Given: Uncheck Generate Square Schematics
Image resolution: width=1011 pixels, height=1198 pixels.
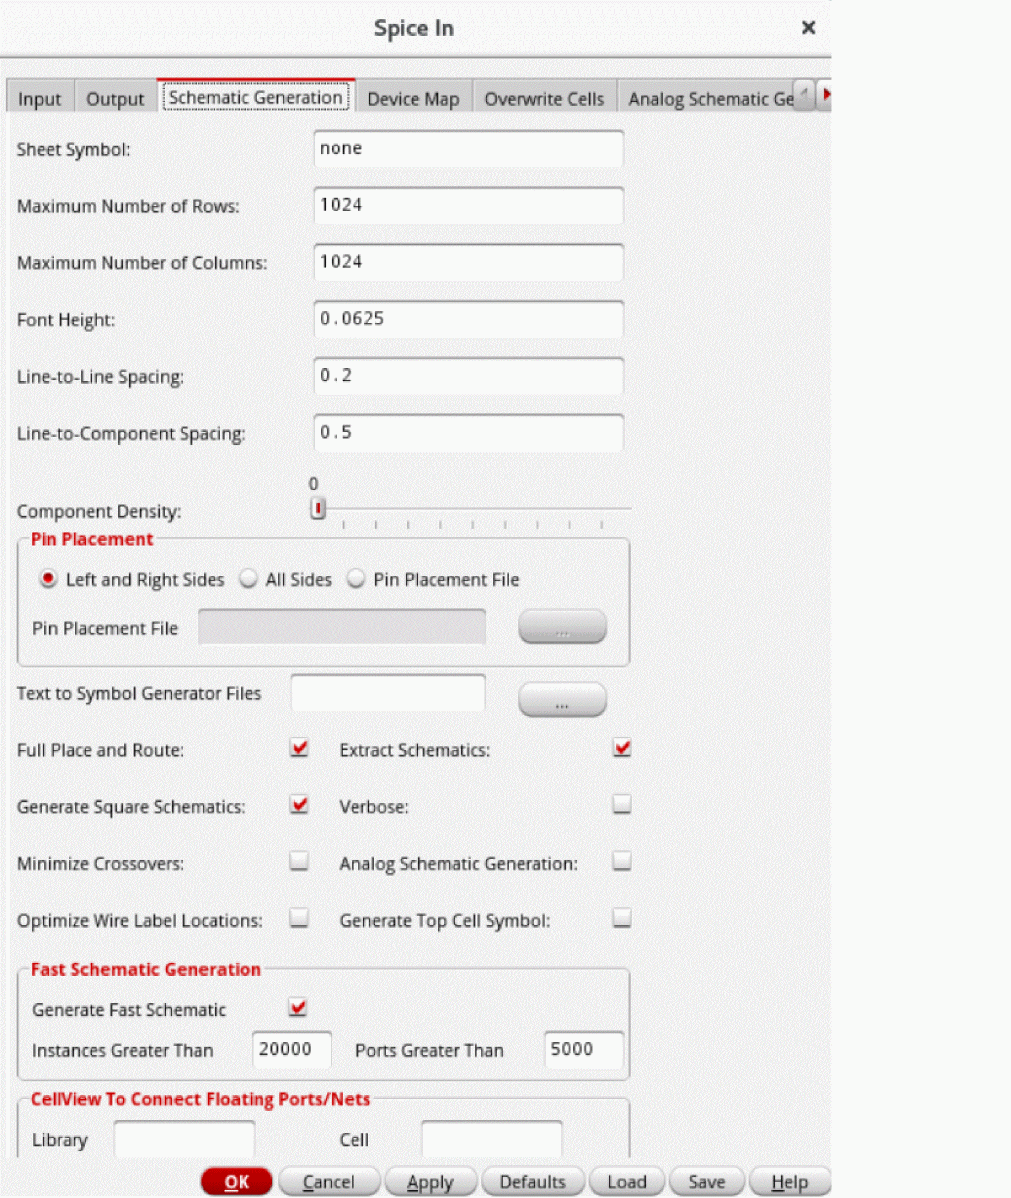Looking at the screenshot, I should 299,805.
